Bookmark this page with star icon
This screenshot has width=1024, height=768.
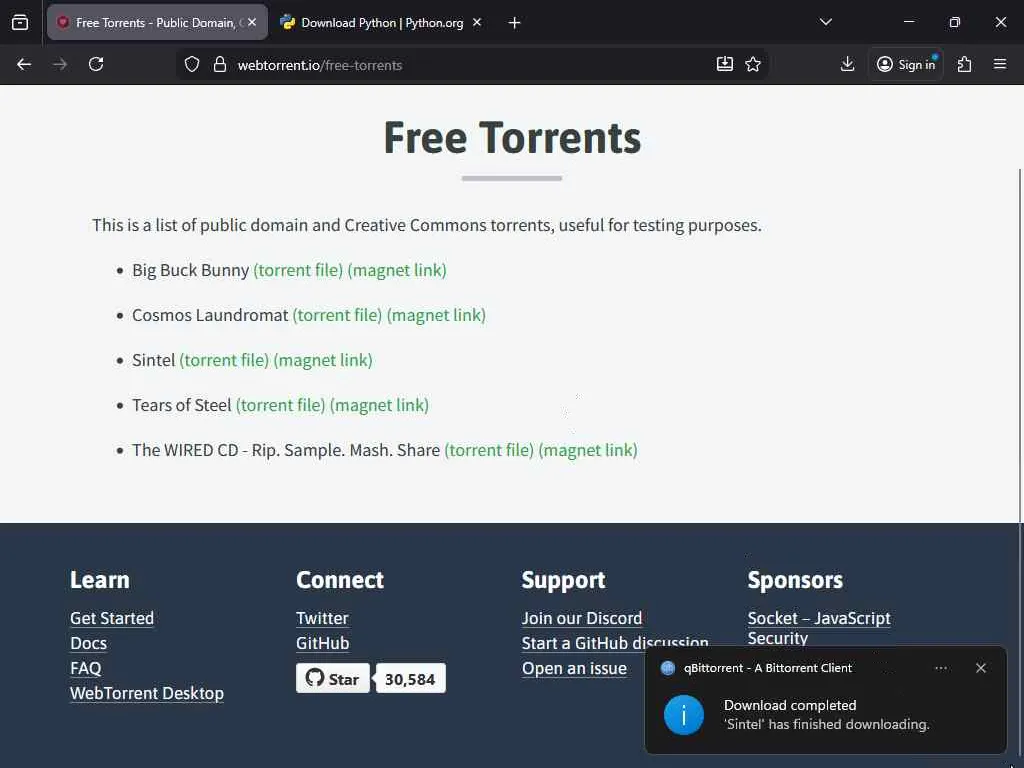point(753,64)
